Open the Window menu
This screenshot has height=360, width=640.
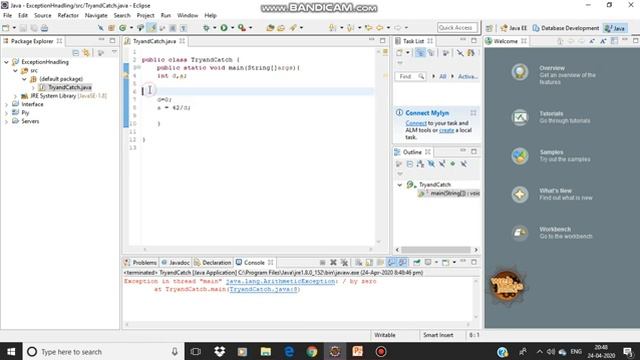[187, 15]
